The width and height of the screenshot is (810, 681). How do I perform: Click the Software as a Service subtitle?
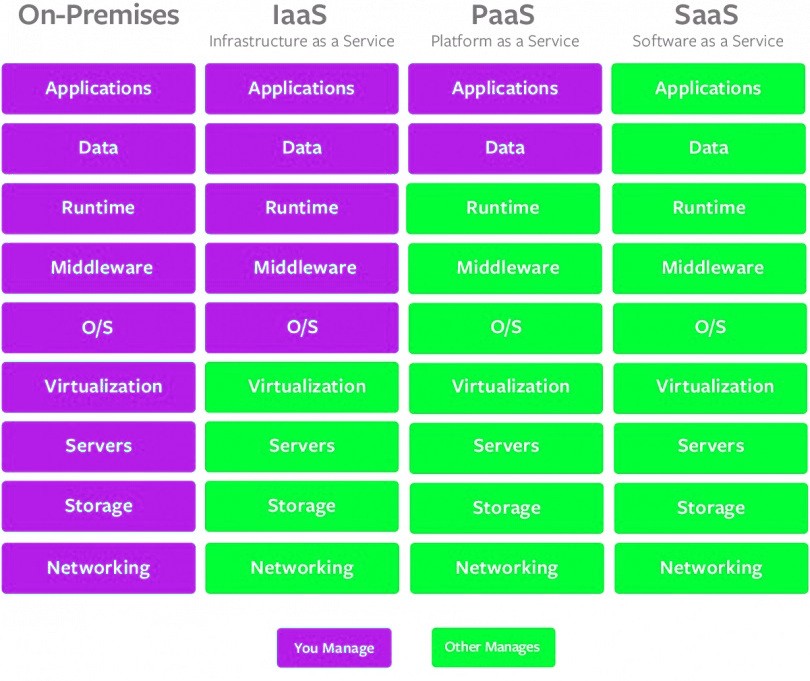click(x=708, y=42)
